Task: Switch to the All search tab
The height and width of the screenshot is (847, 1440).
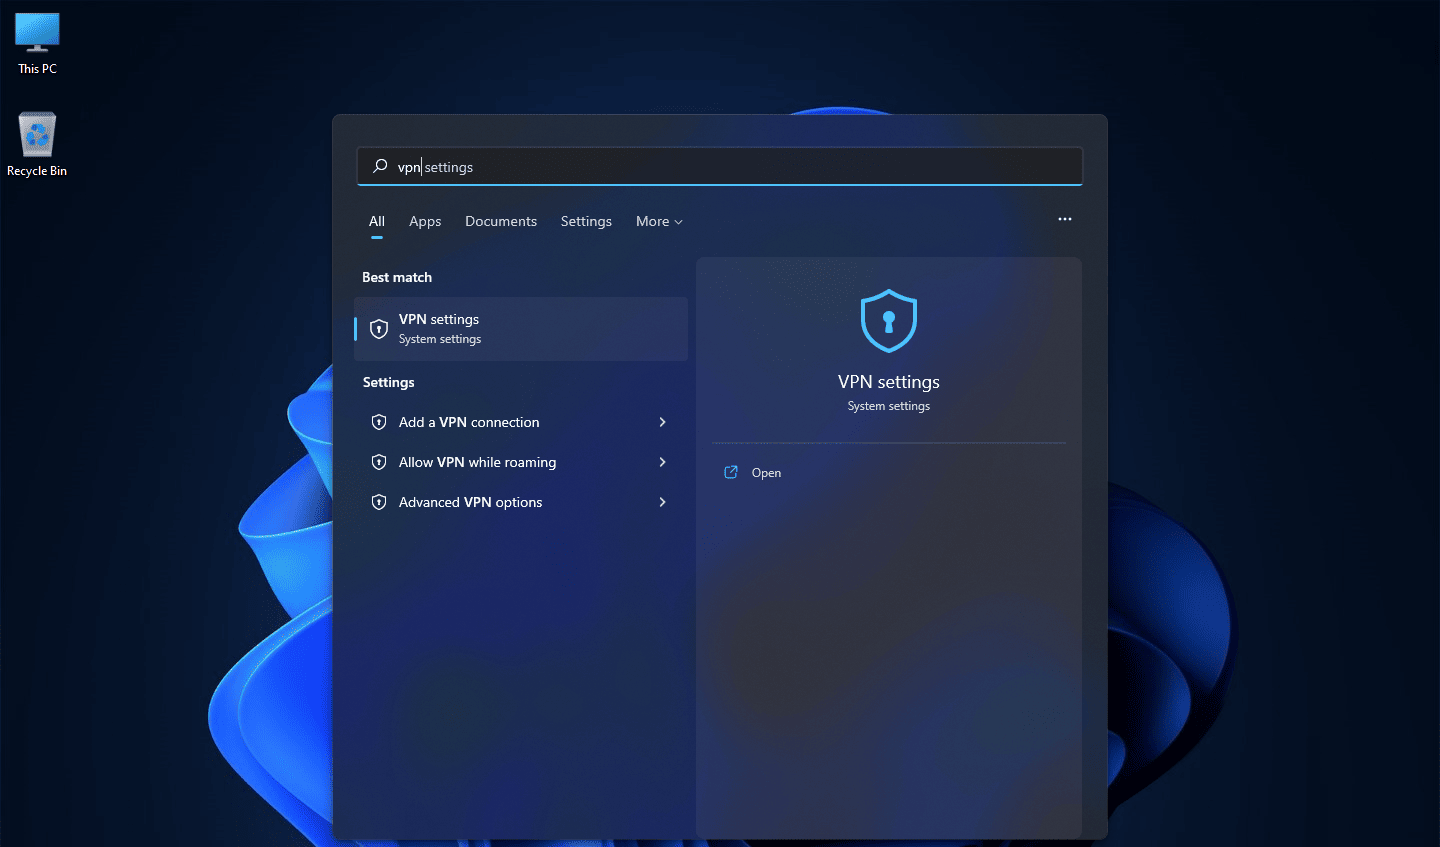Action: click(x=377, y=222)
